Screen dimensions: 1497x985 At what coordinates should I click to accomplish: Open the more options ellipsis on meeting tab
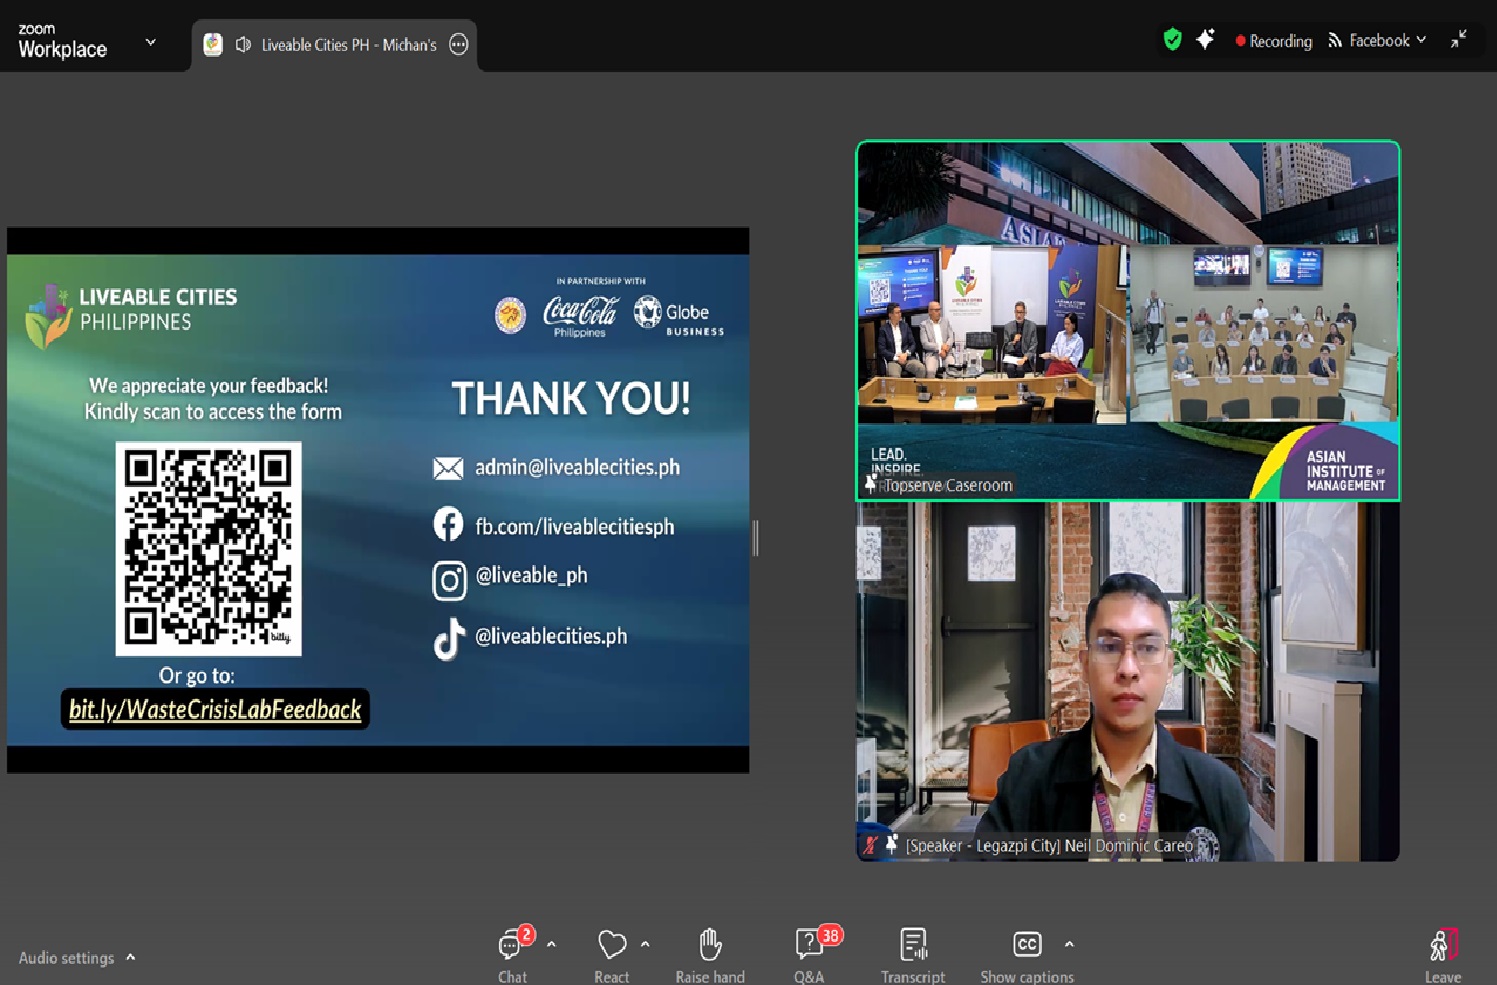(x=458, y=45)
